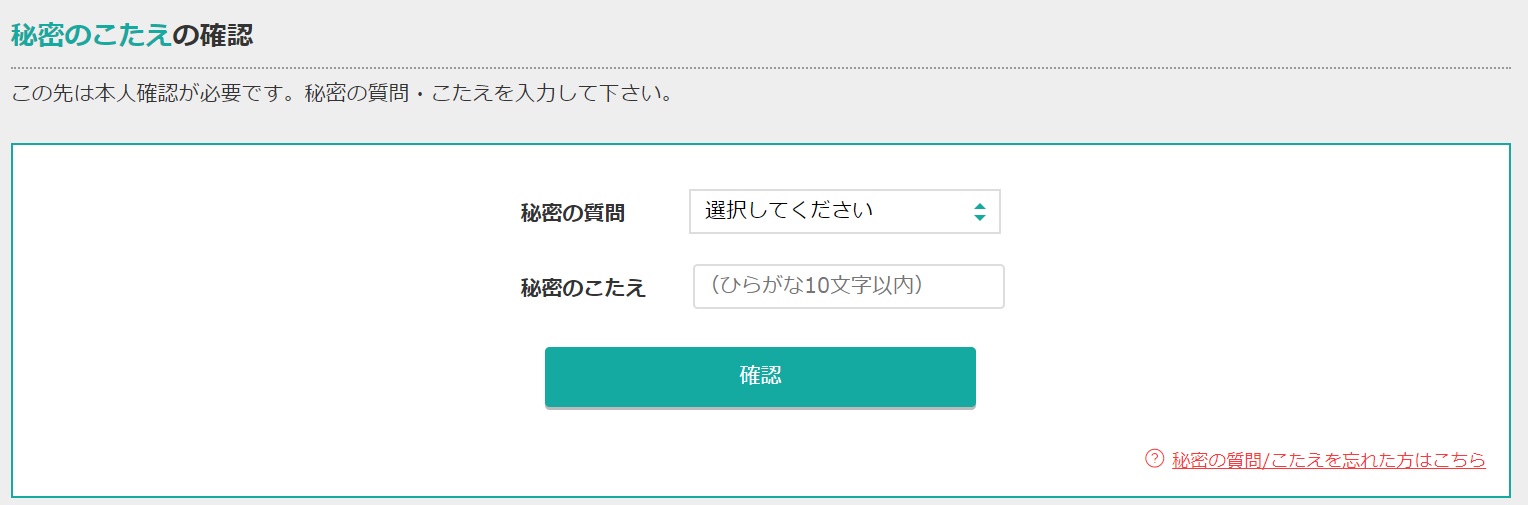Submit the form with 確認

[x=760, y=377]
